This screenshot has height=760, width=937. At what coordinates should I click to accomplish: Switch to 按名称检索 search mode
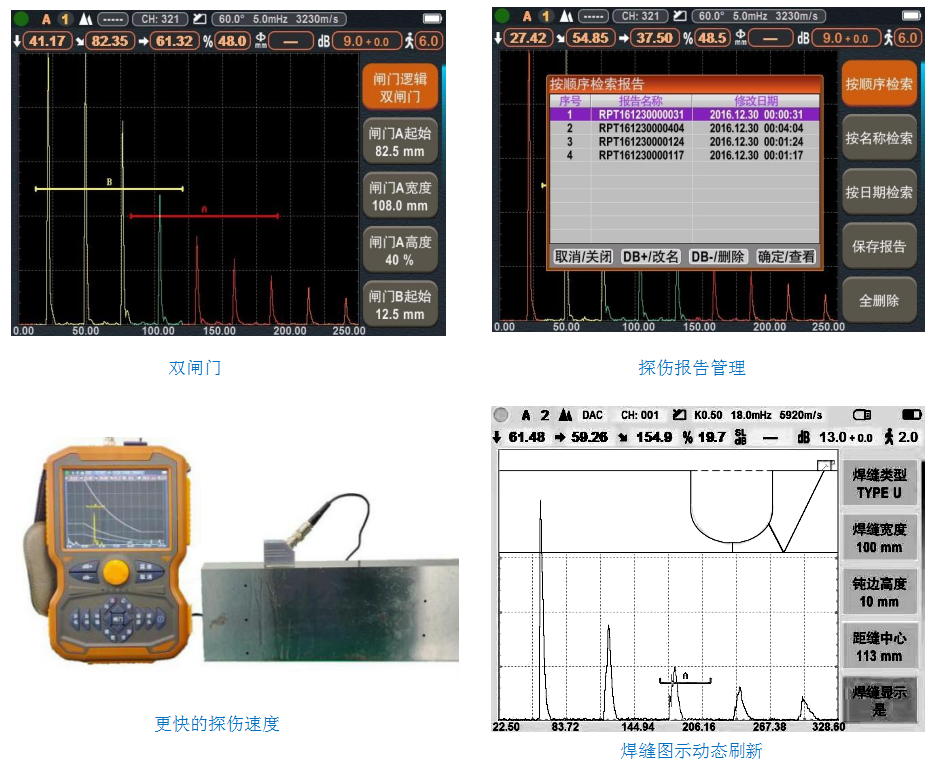click(878, 138)
